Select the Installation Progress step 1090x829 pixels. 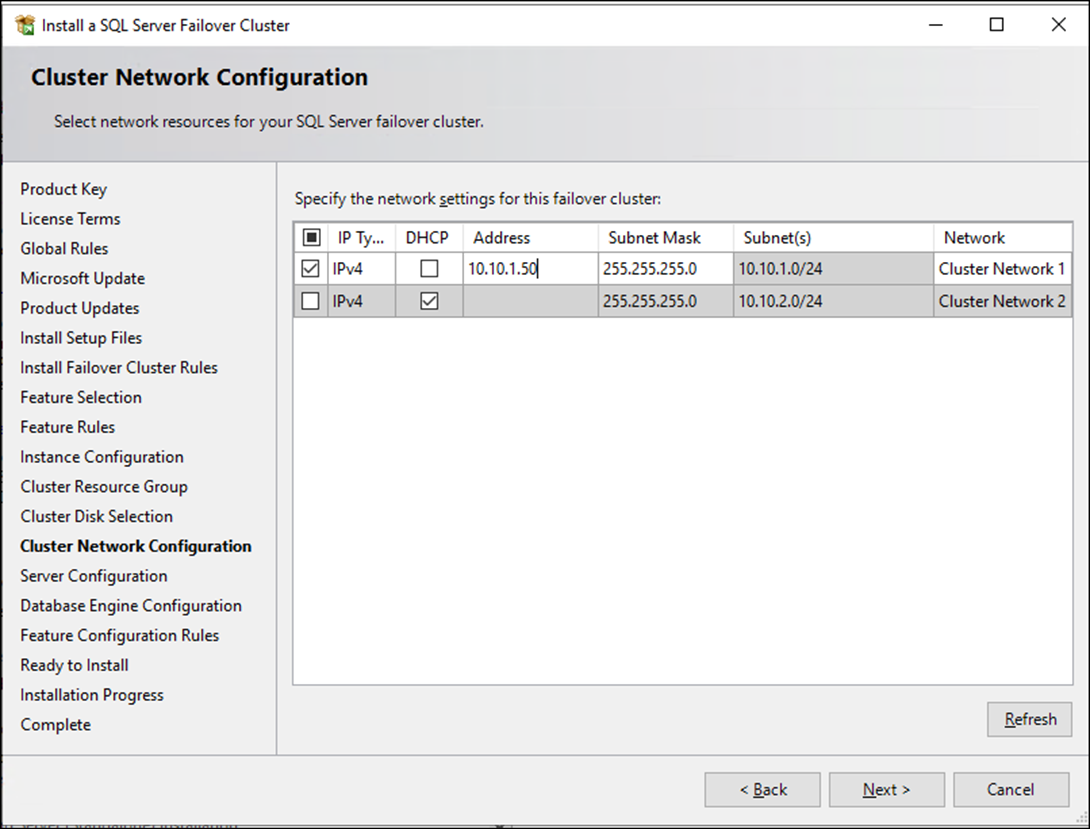pos(92,695)
